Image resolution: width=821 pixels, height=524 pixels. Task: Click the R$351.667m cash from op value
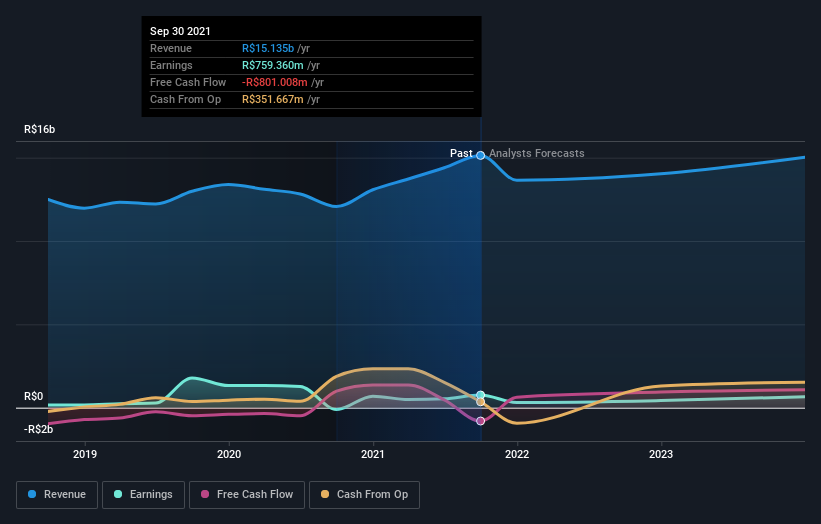tap(273, 99)
